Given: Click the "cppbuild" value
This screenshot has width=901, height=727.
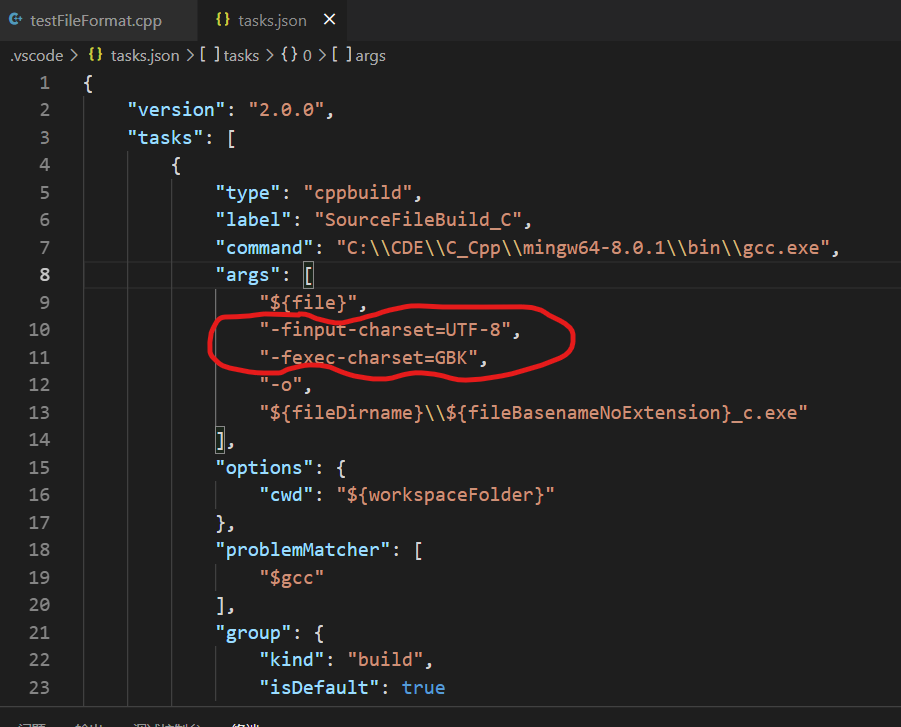Looking at the screenshot, I should pyautogui.click(x=357, y=193).
